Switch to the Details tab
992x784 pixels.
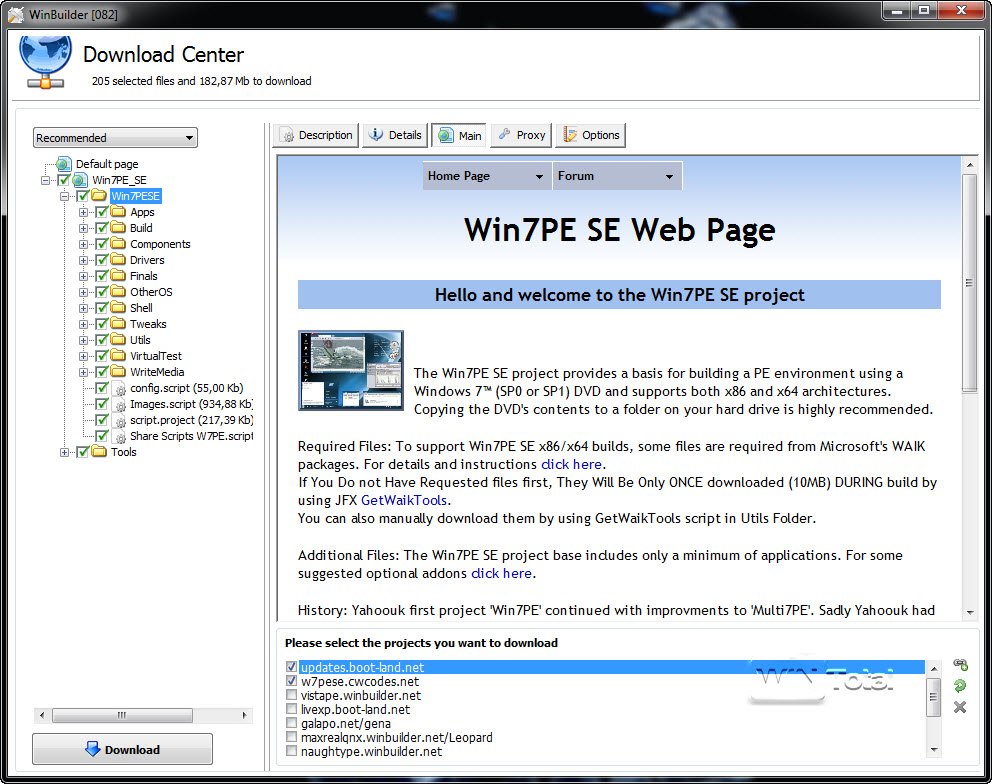pos(395,135)
